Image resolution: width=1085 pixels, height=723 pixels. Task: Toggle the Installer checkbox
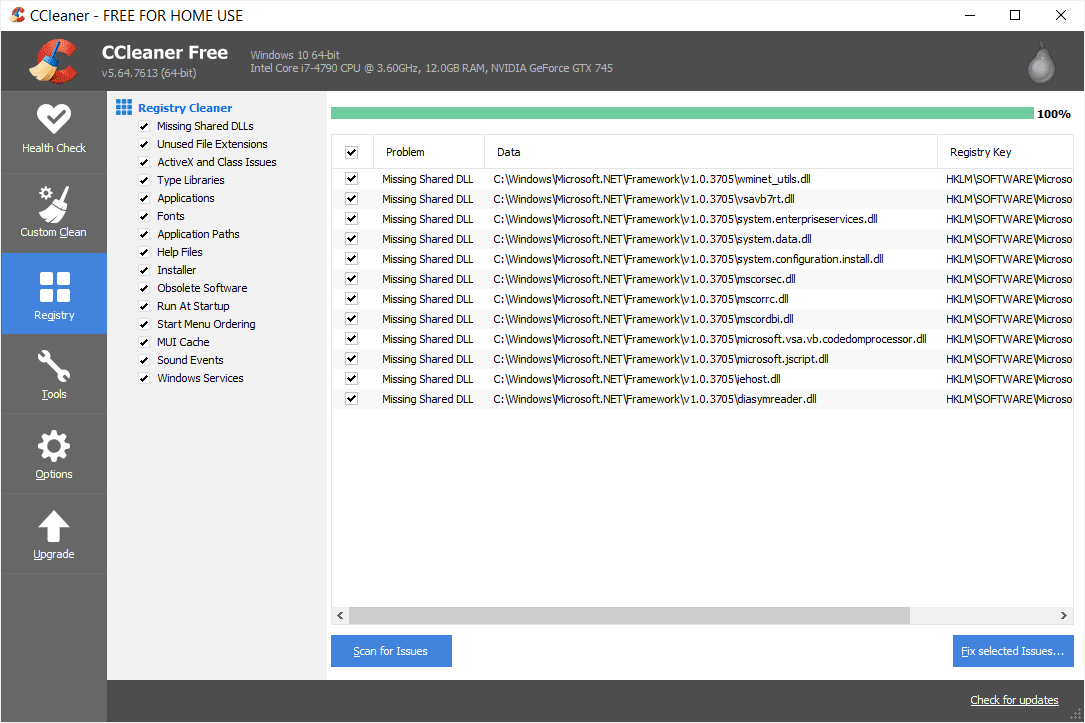pyautogui.click(x=144, y=271)
